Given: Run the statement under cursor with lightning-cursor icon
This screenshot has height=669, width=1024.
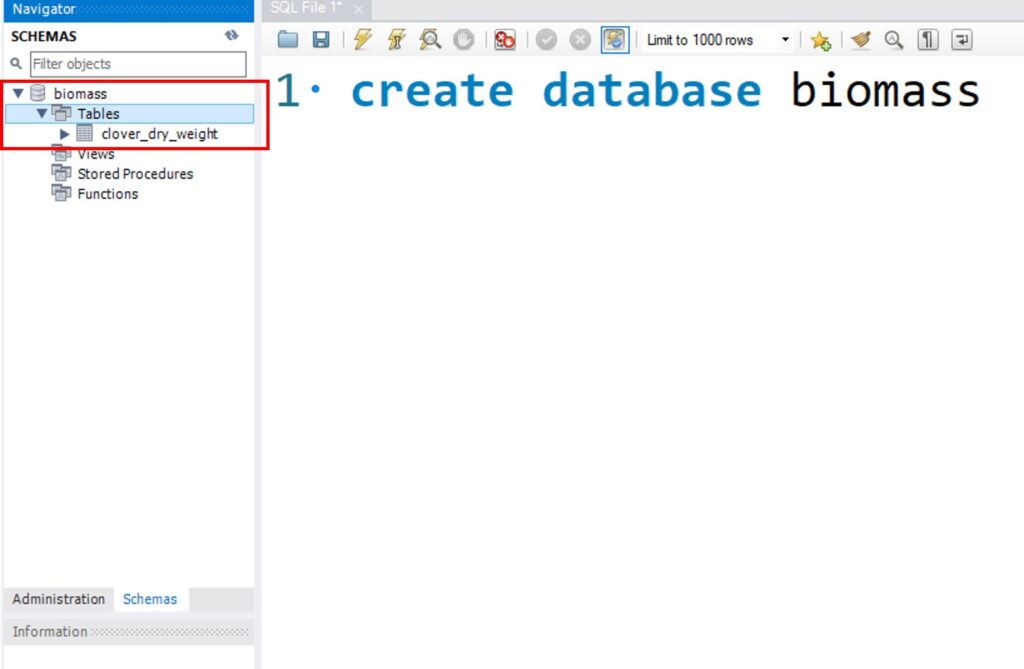Looking at the screenshot, I should coord(396,40).
